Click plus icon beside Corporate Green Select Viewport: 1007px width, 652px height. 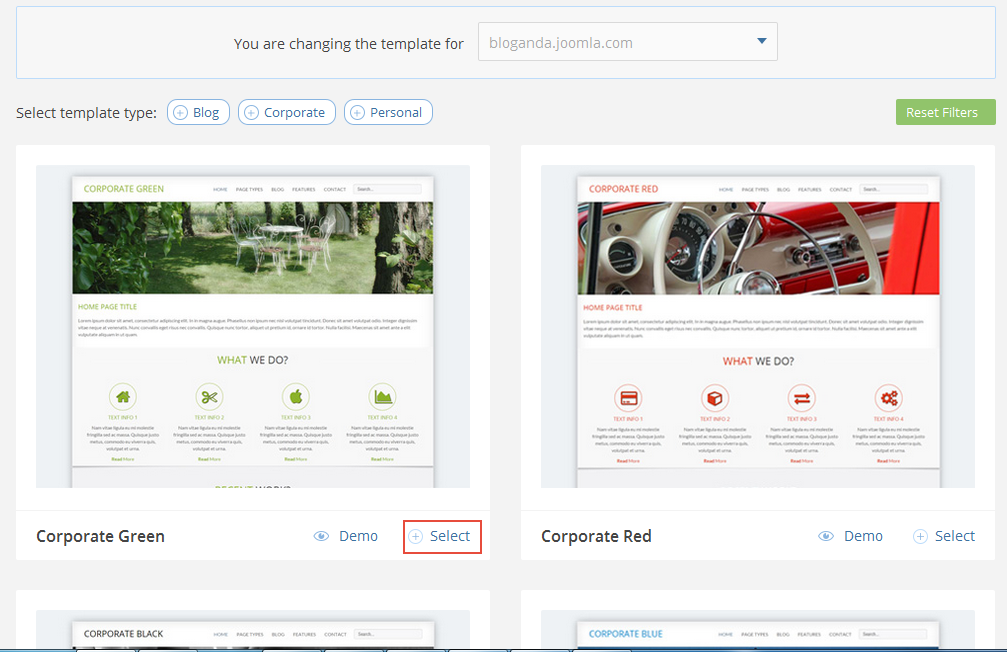tap(416, 536)
